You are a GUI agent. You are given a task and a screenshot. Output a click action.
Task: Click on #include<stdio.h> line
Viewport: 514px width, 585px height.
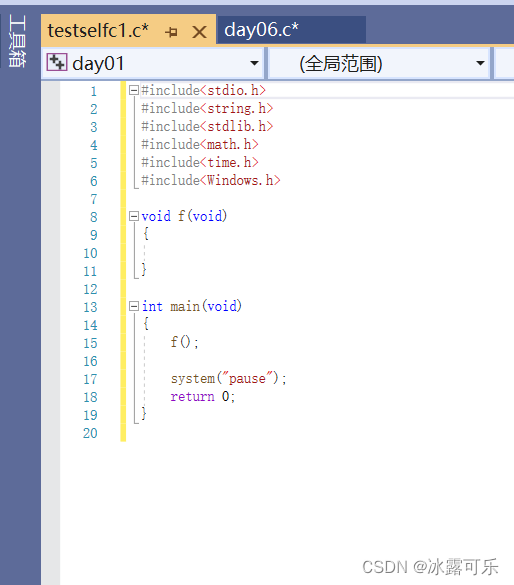(x=203, y=90)
